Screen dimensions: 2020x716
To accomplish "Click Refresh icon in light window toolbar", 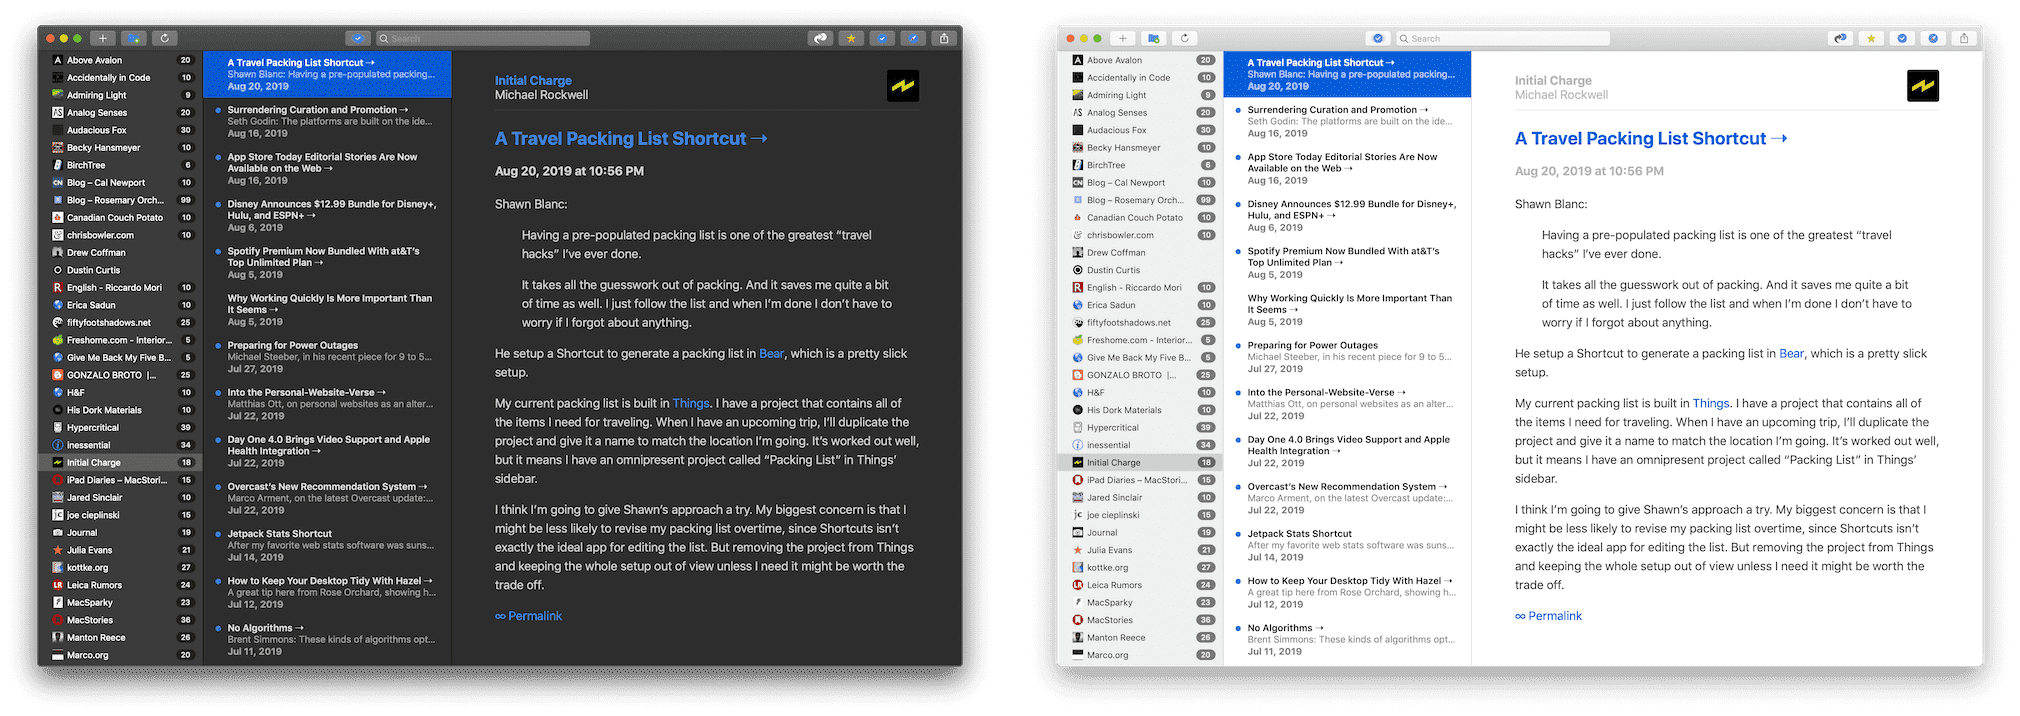I will [x=1185, y=38].
